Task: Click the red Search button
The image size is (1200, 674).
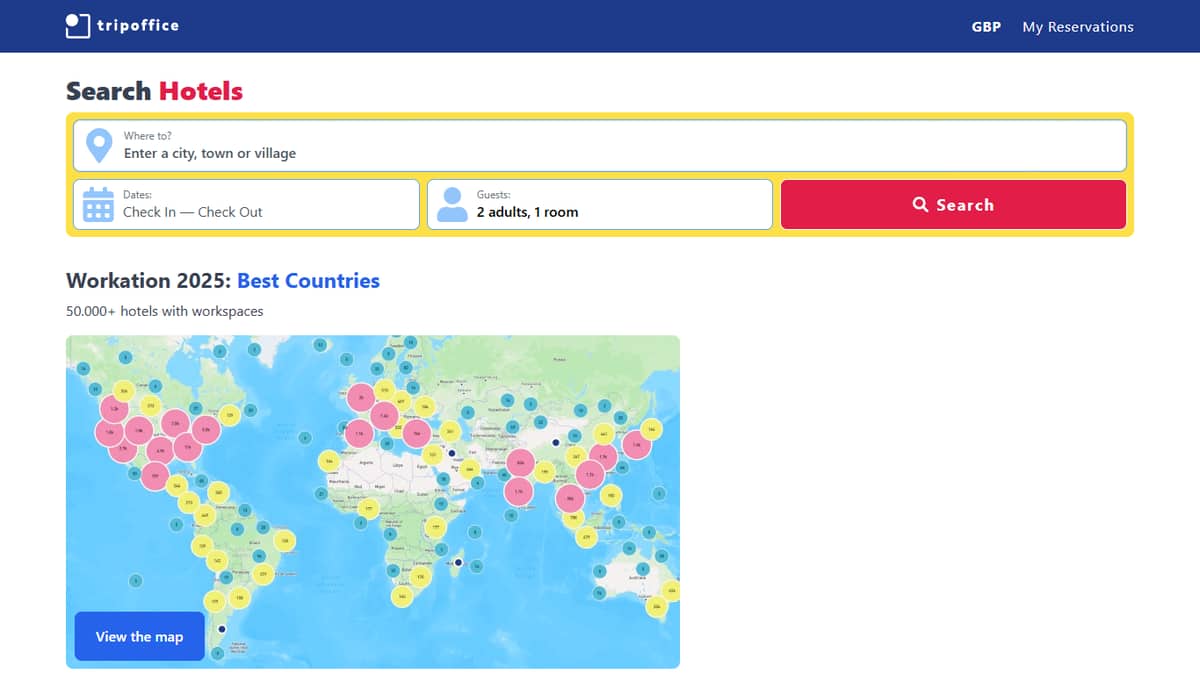Action: [x=953, y=204]
